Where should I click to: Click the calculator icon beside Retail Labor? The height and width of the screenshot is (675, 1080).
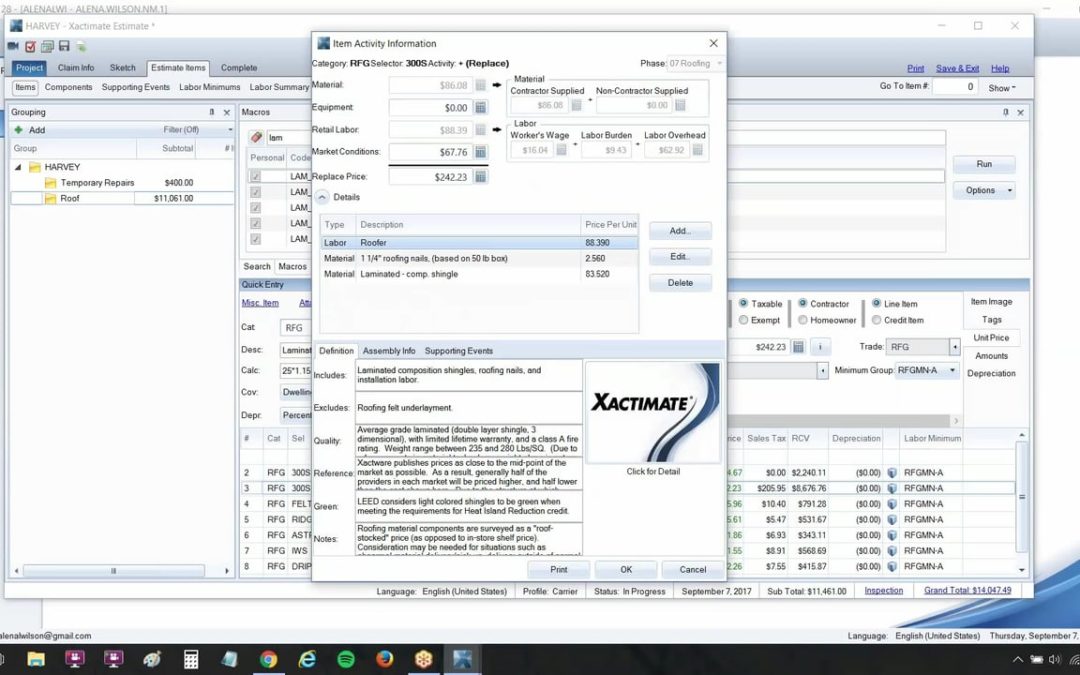pos(480,130)
